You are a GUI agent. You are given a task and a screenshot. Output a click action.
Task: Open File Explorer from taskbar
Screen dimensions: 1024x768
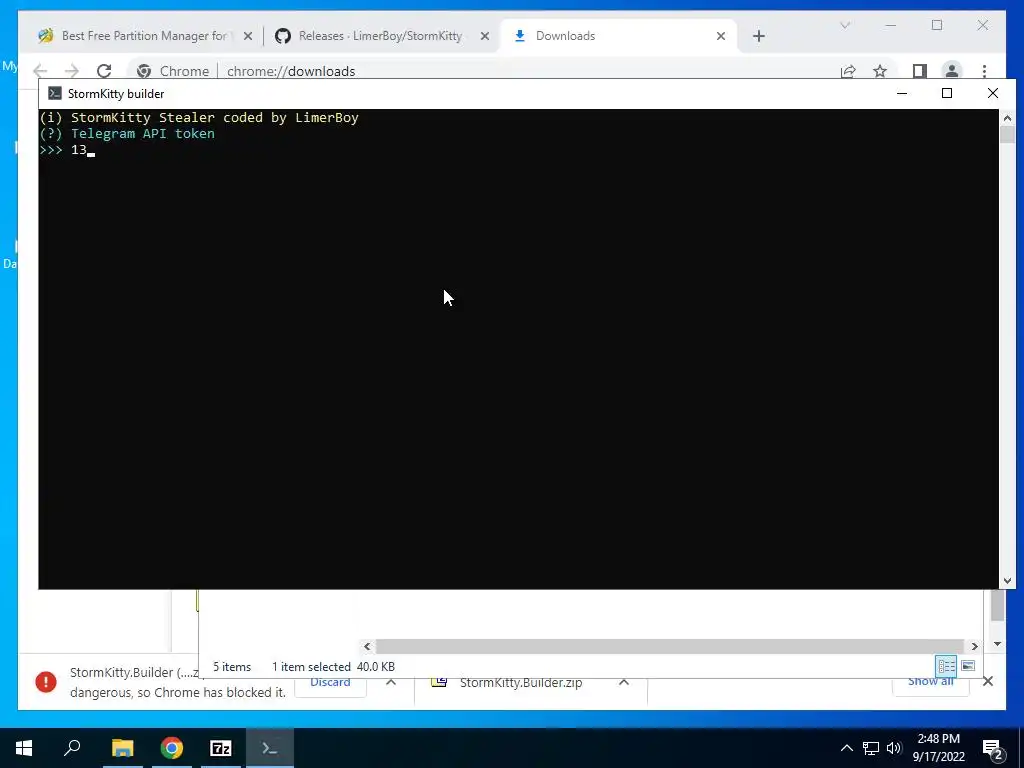(122, 748)
